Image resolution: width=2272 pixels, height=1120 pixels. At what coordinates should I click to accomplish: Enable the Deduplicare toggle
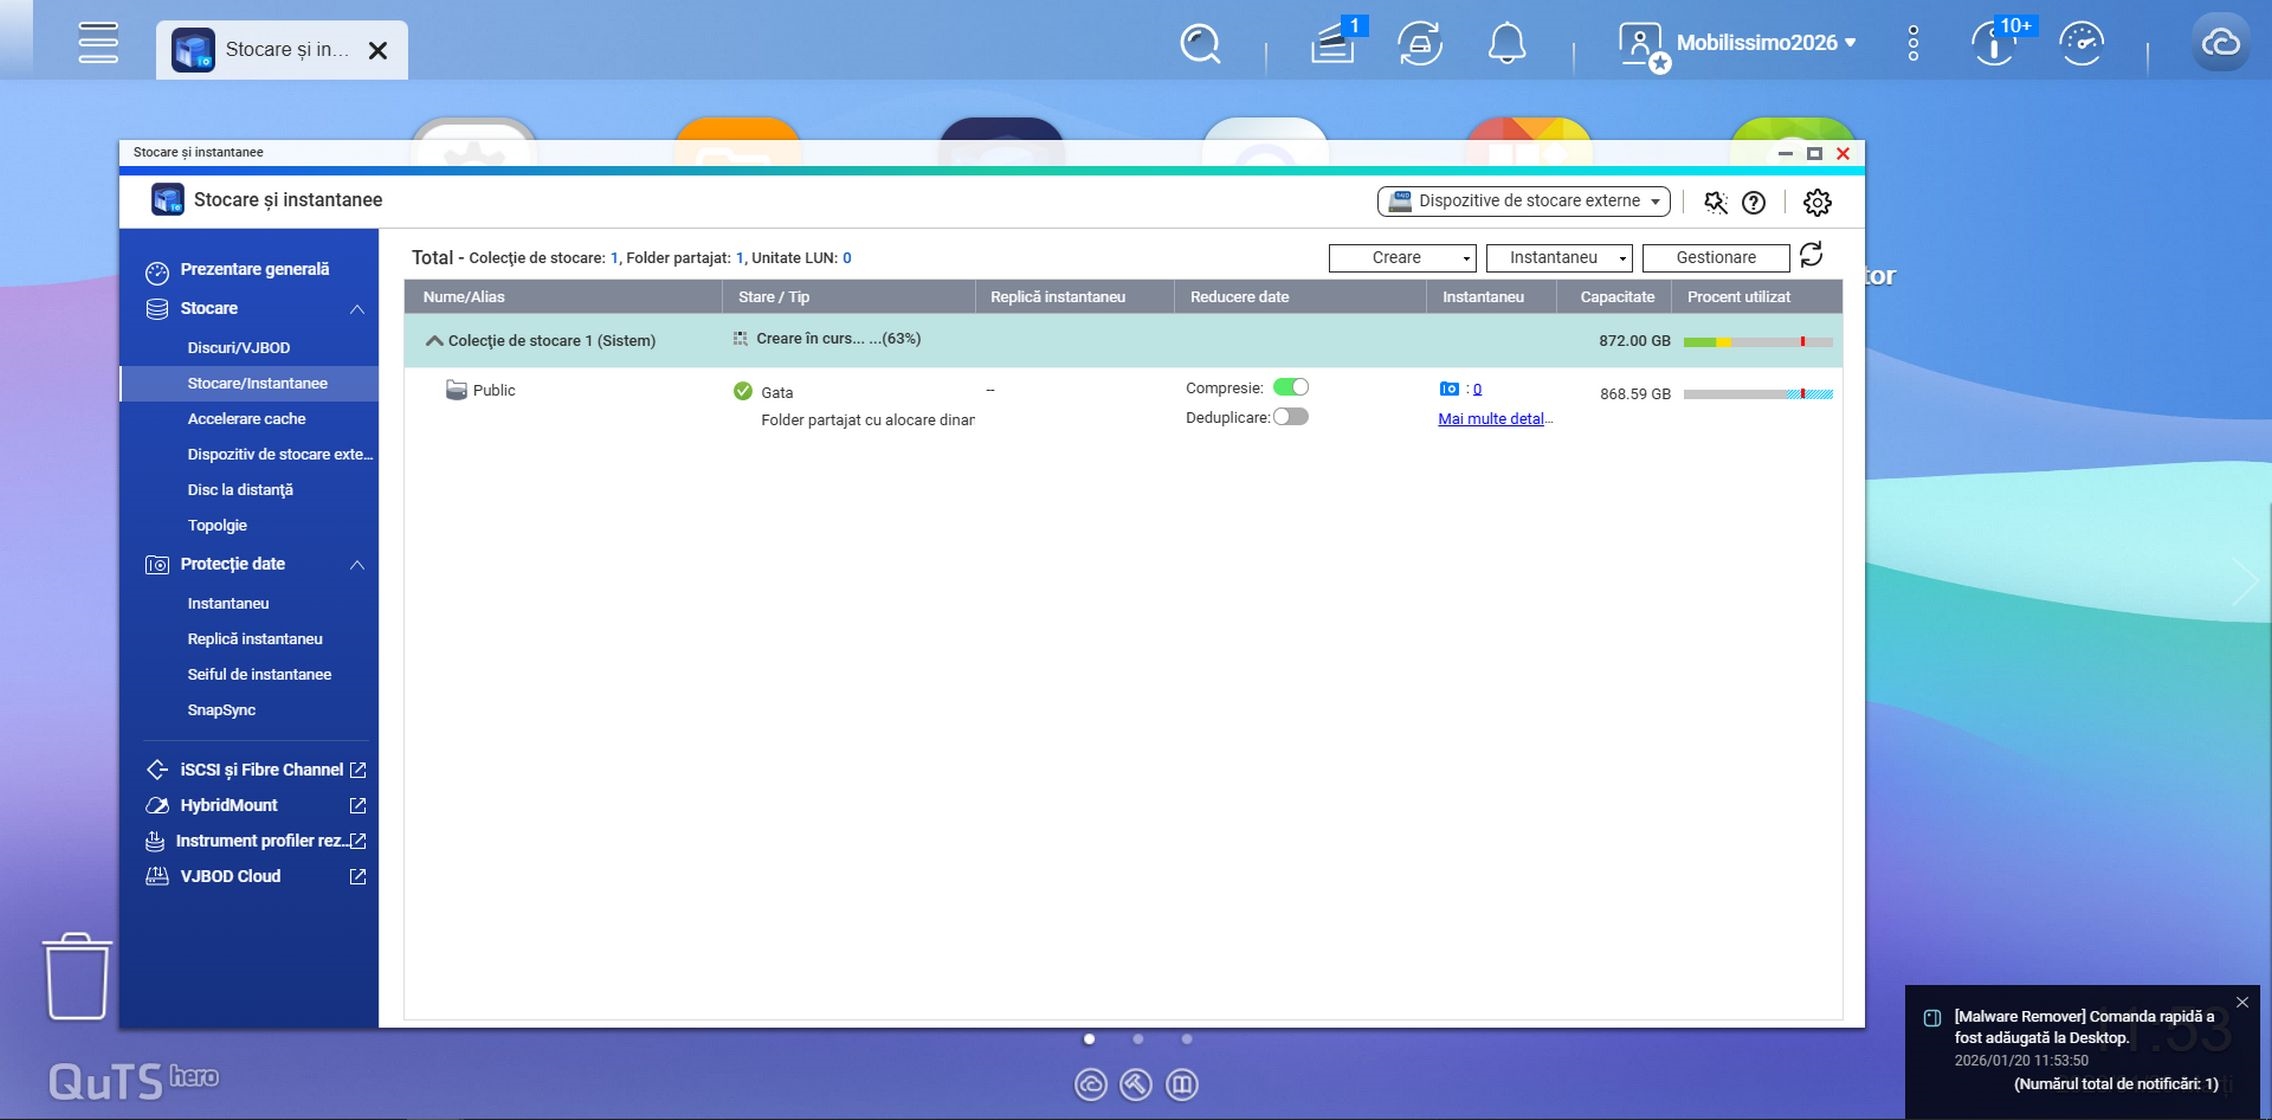pyautogui.click(x=1290, y=417)
